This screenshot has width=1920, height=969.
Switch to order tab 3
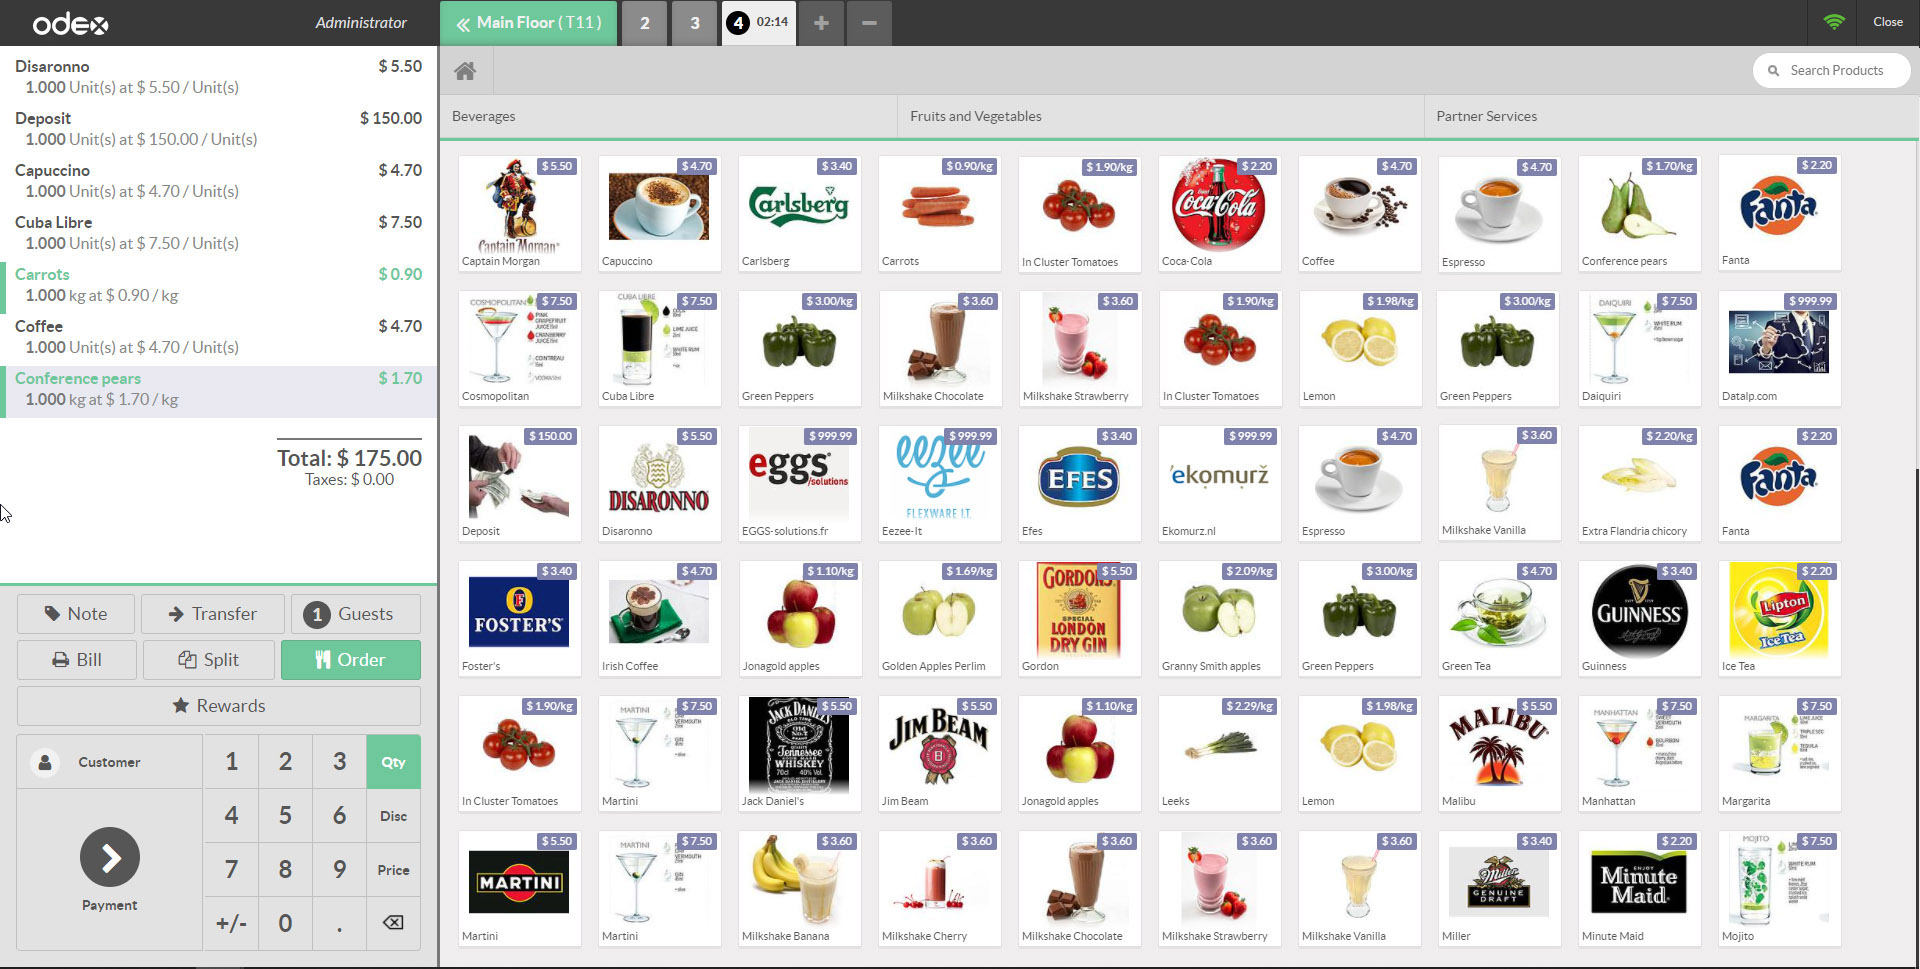click(x=695, y=22)
